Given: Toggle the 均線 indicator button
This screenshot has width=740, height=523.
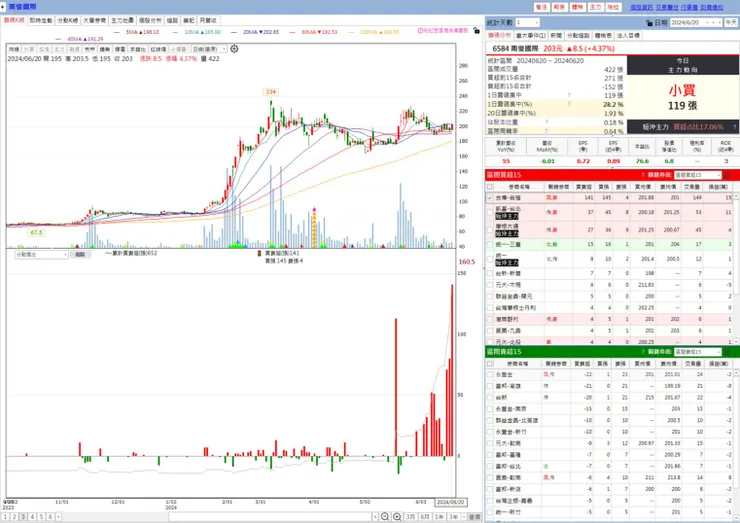Looking at the screenshot, I should point(14,49).
